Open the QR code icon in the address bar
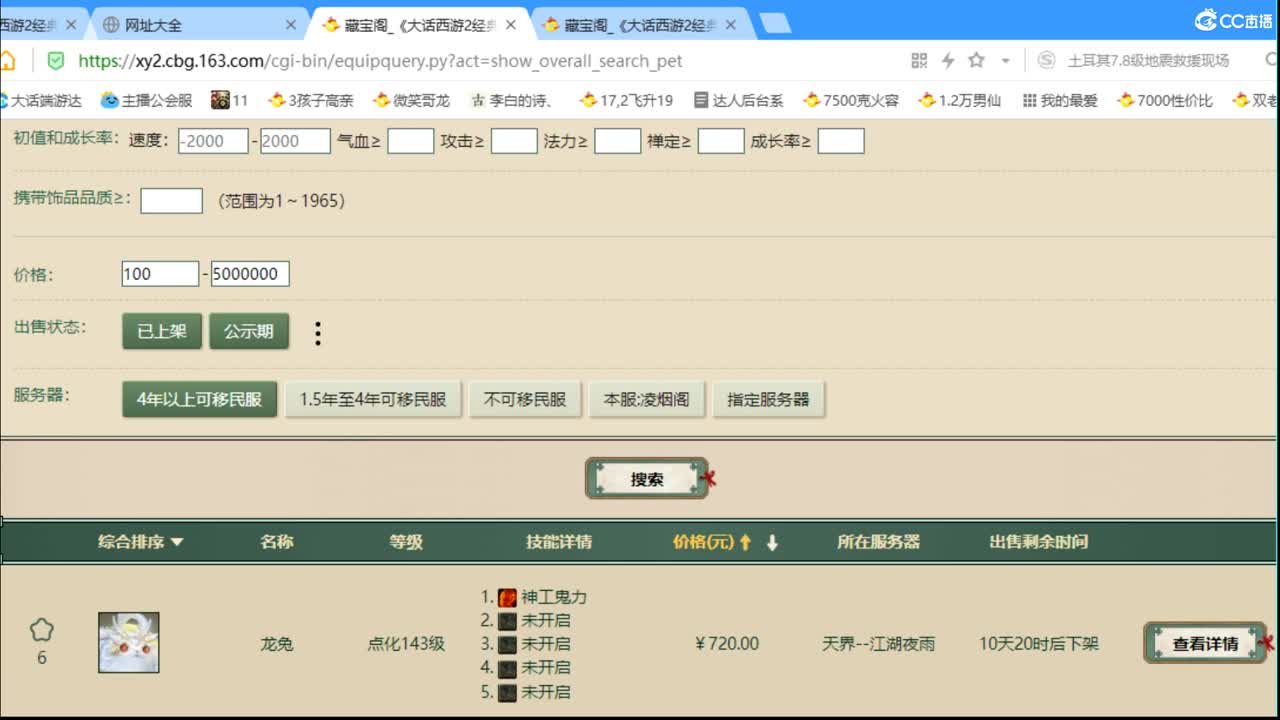1280x720 pixels. tap(919, 61)
